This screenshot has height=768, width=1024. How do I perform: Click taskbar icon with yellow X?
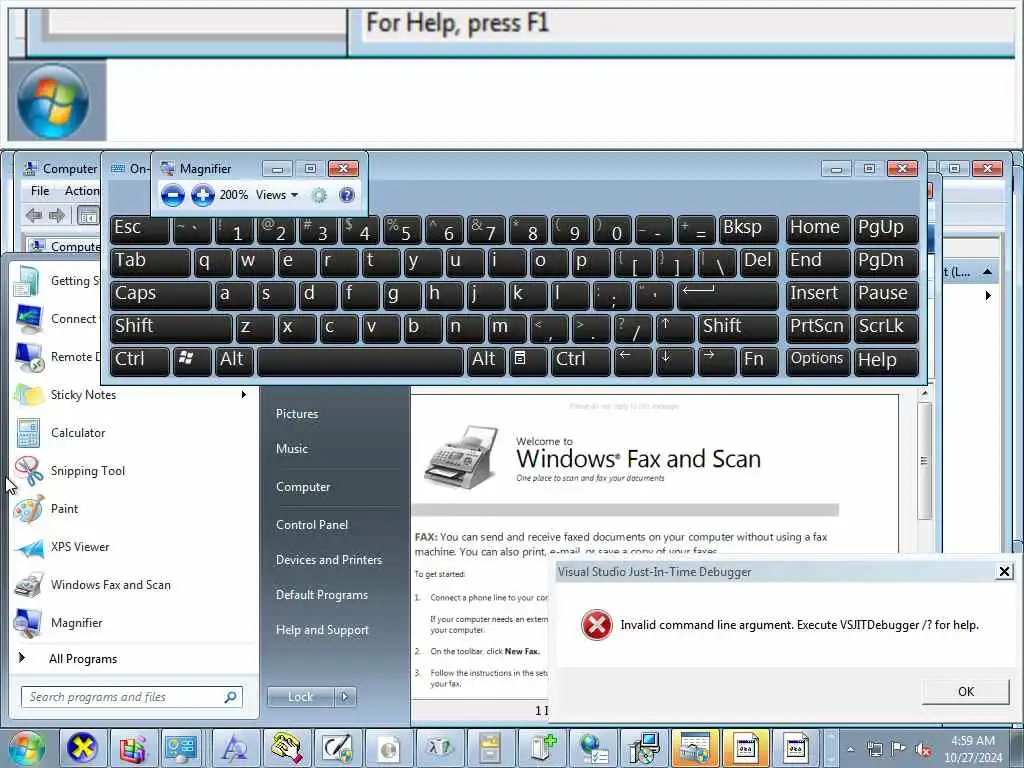click(x=82, y=748)
